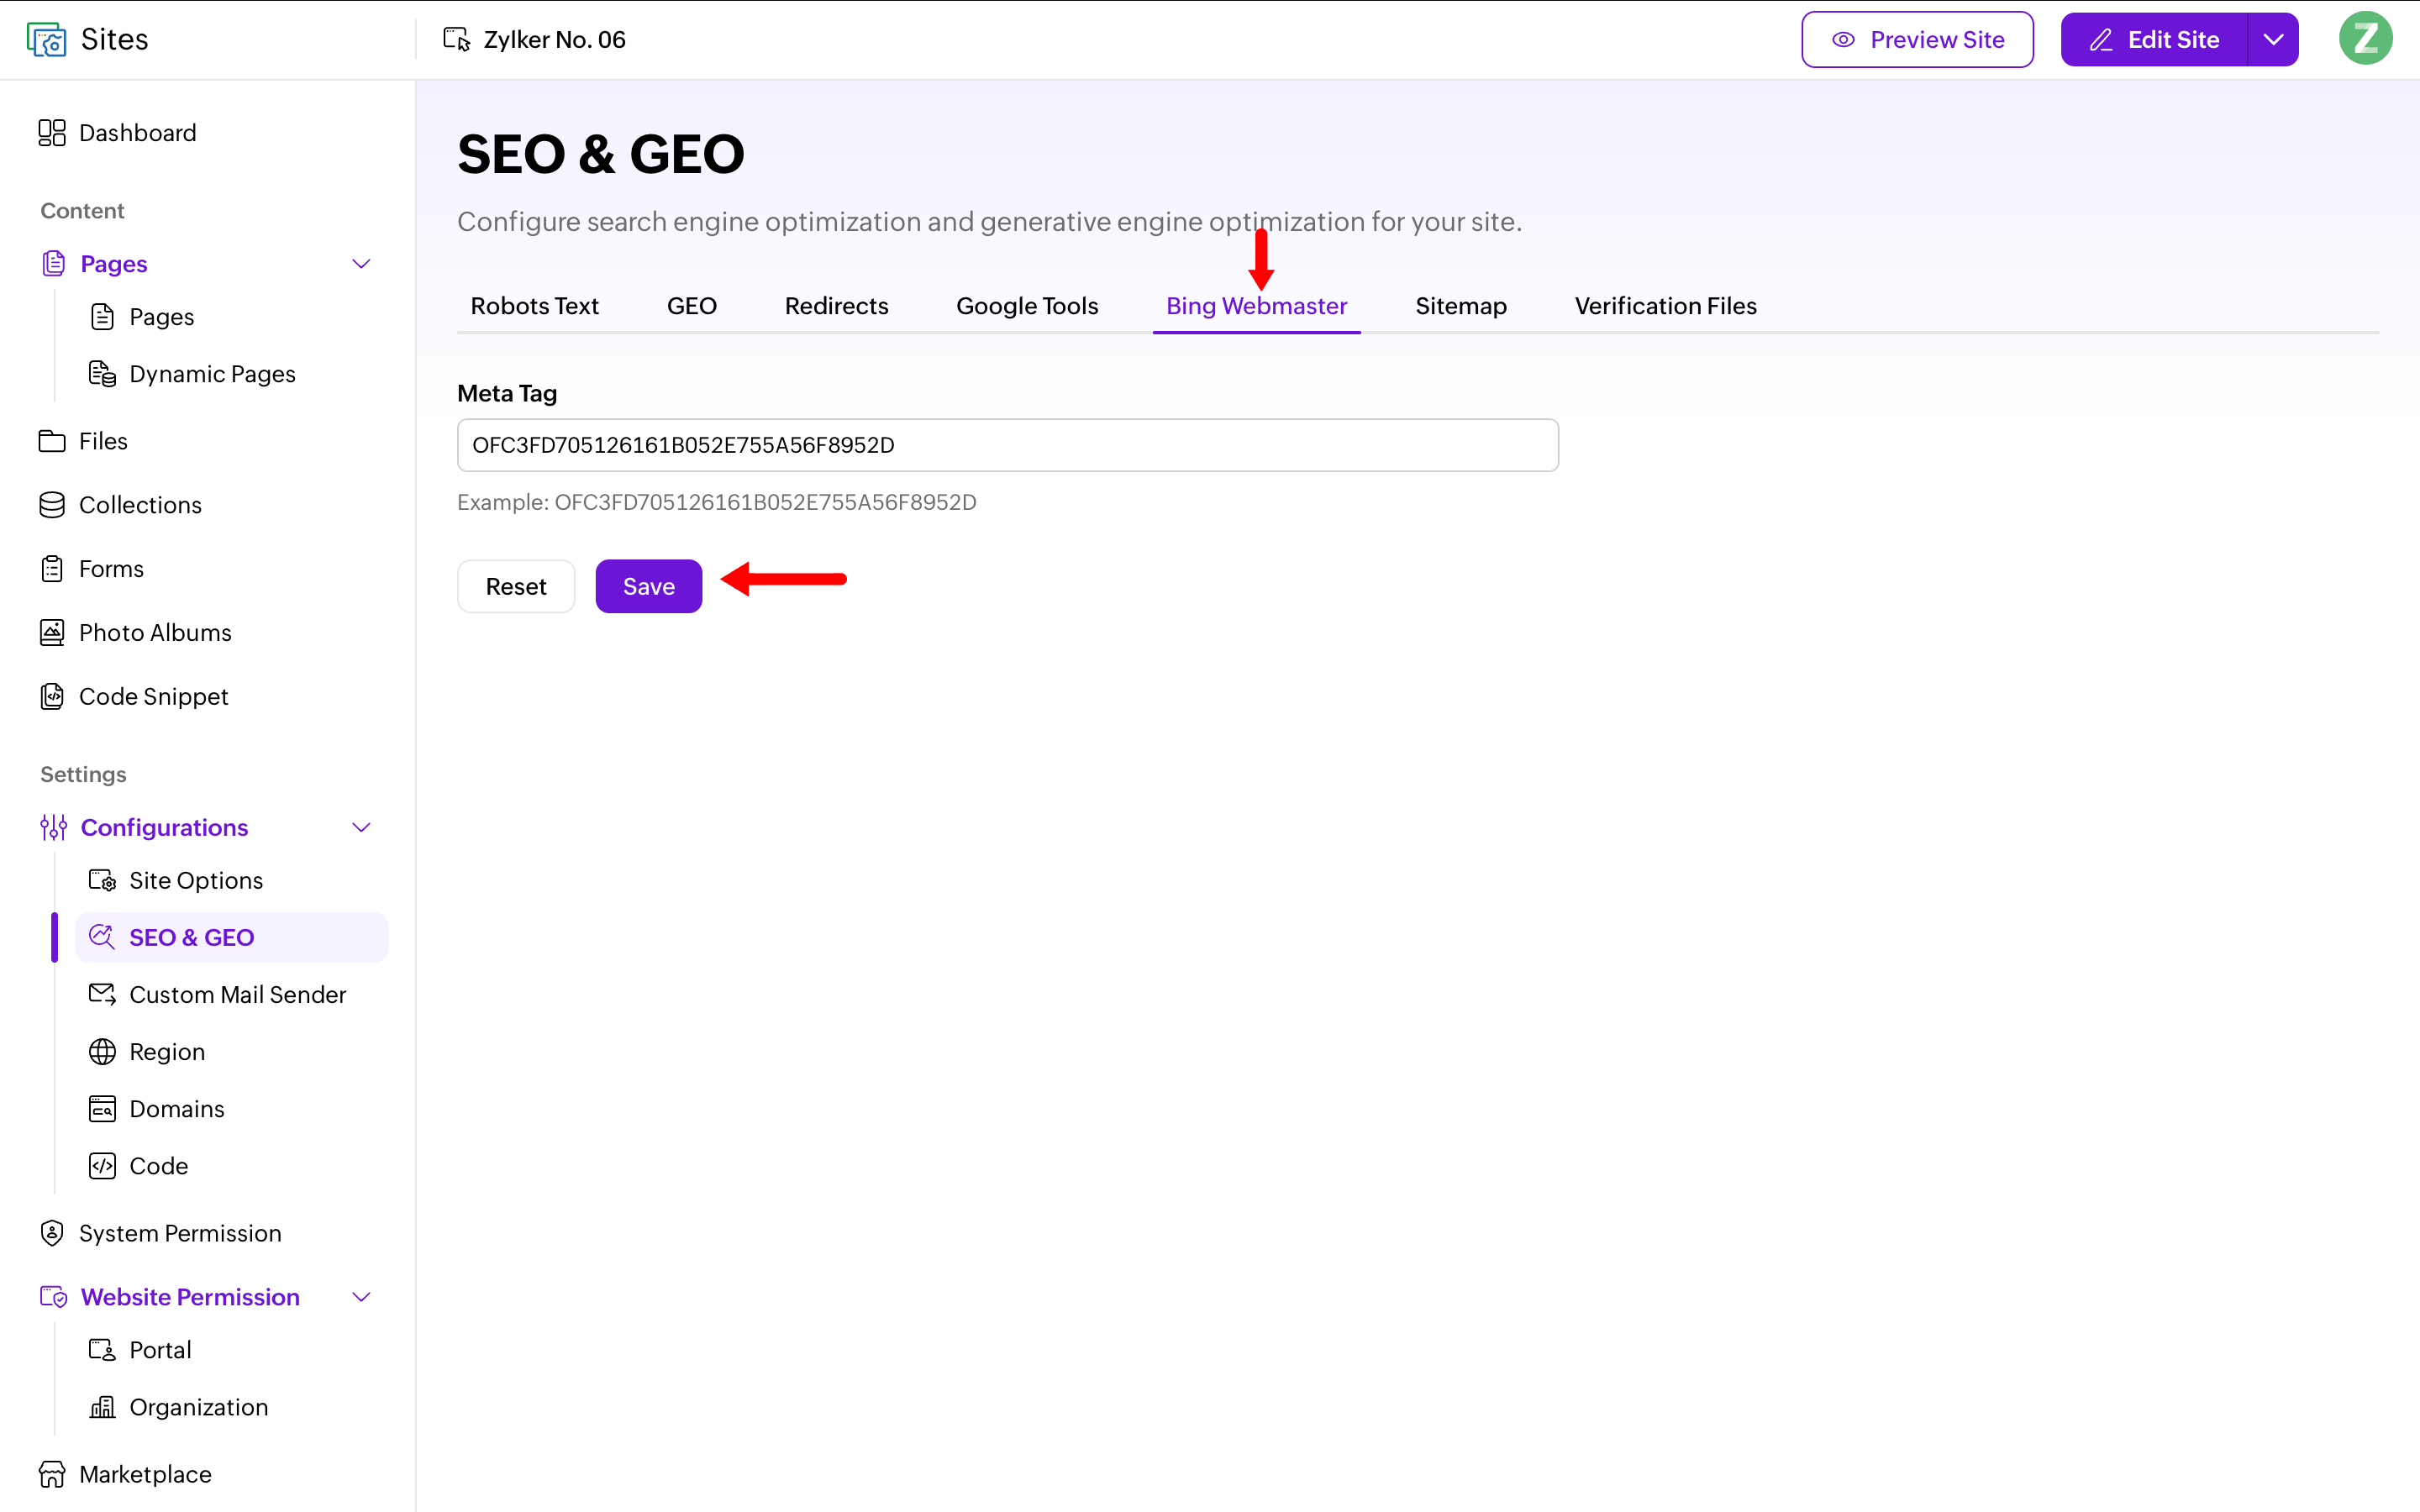Switch to the Sitemap tab

pos(1461,306)
